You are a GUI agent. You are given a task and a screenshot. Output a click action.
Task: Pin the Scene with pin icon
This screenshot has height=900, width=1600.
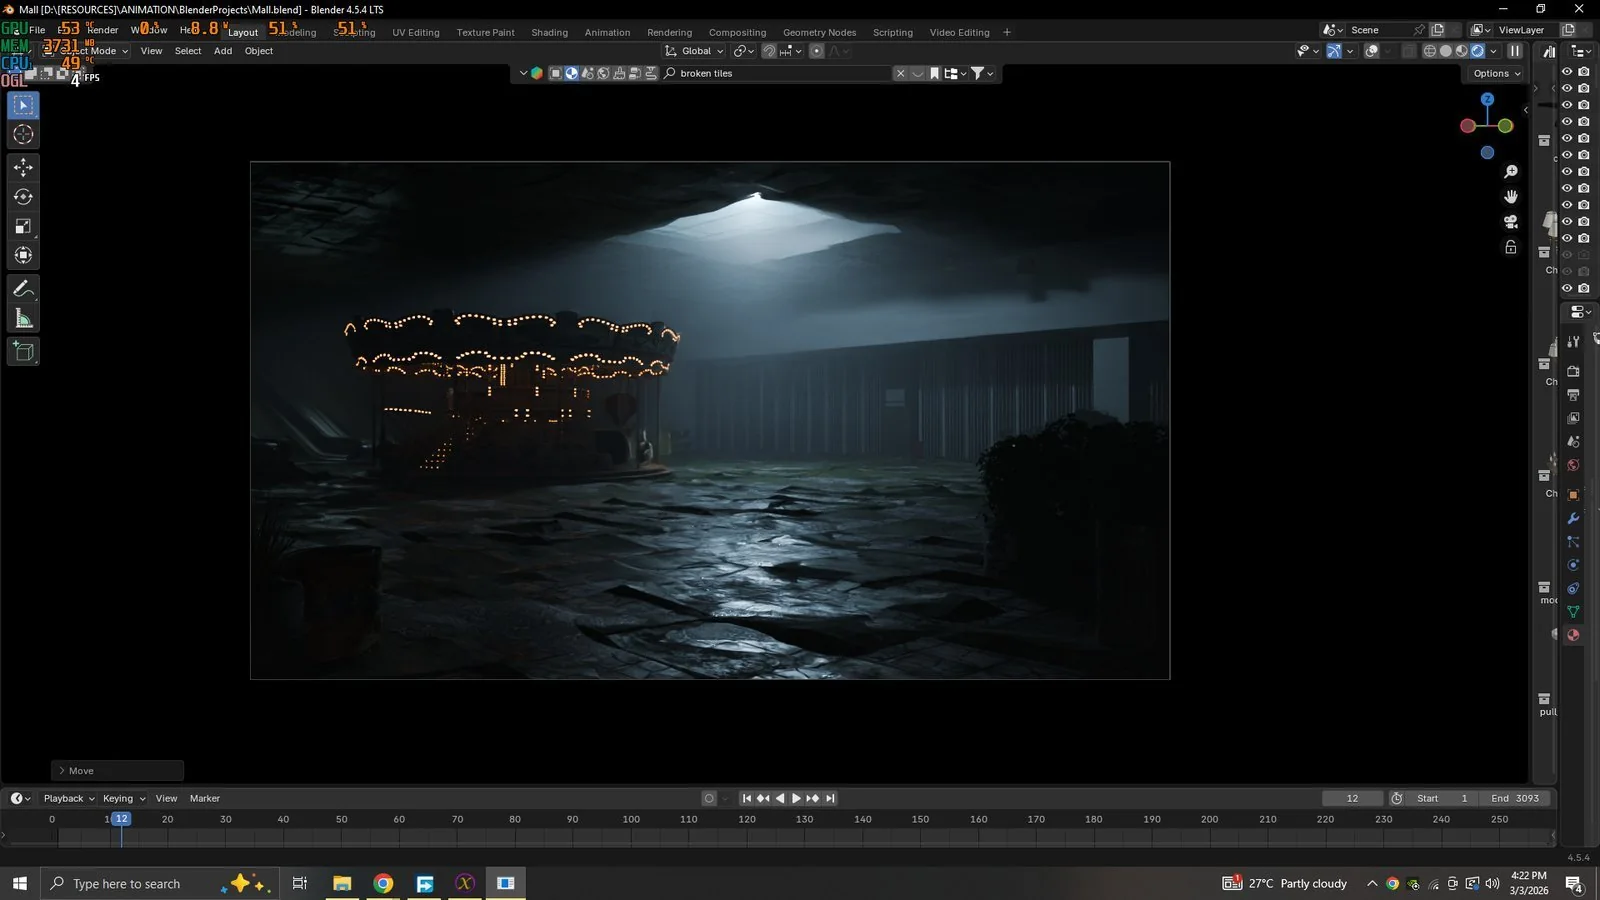[x=1418, y=30]
